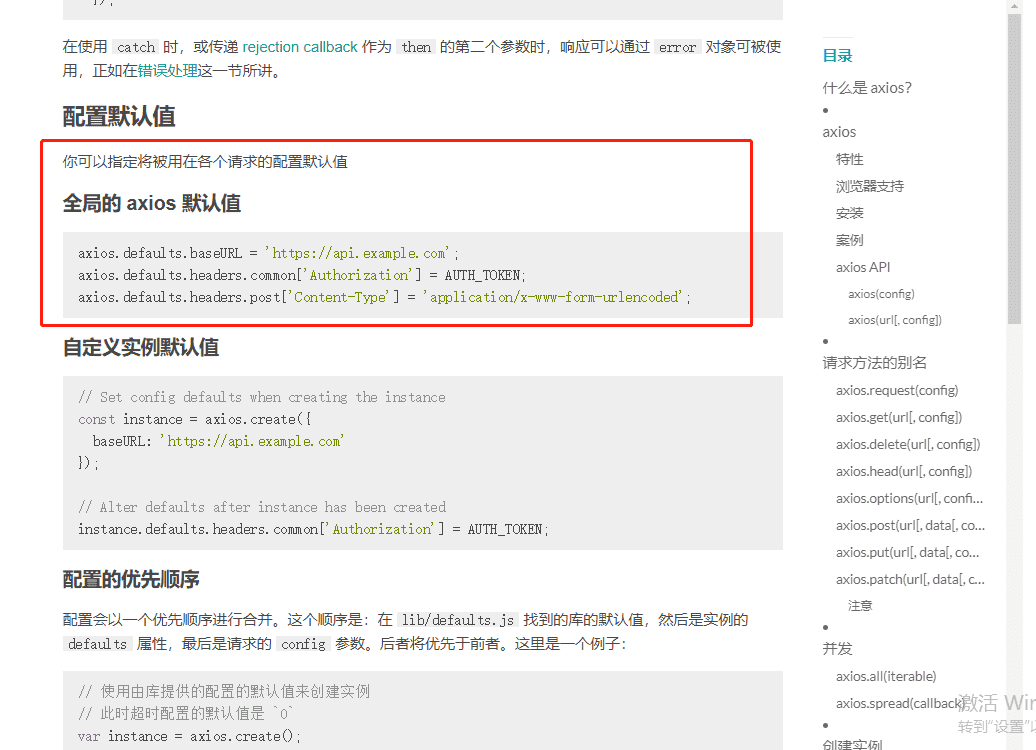The height and width of the screenshot is (750, 1036).
Task: Select axios.spread(callback) in sidebar
Action: (900, 704)
